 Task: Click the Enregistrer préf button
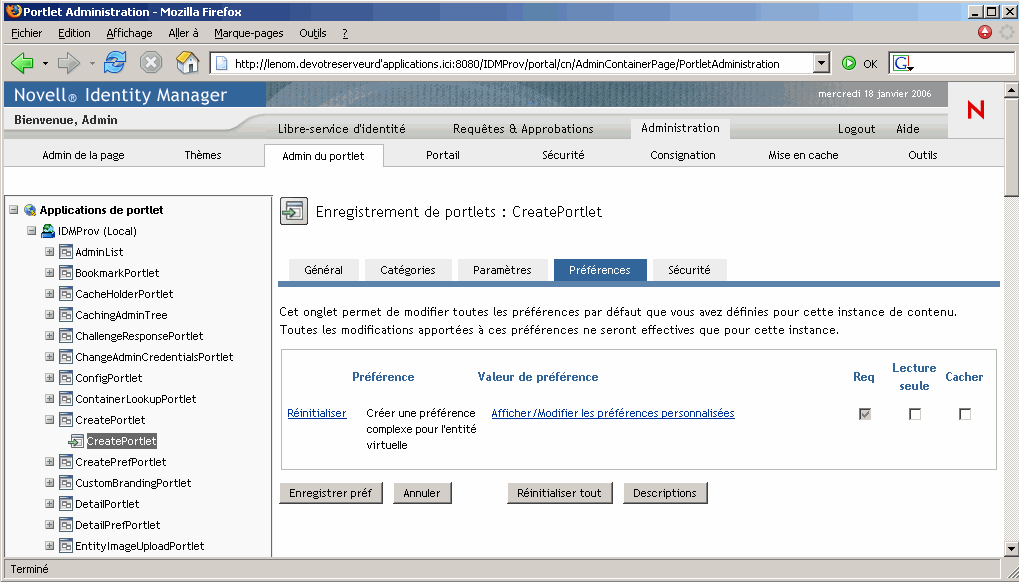(330, 493)
